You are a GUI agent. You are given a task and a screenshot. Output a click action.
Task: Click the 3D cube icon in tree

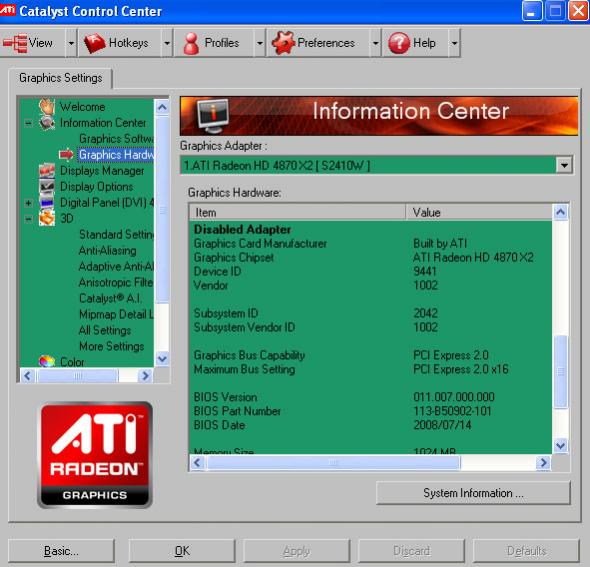click(x=47, y=218)
